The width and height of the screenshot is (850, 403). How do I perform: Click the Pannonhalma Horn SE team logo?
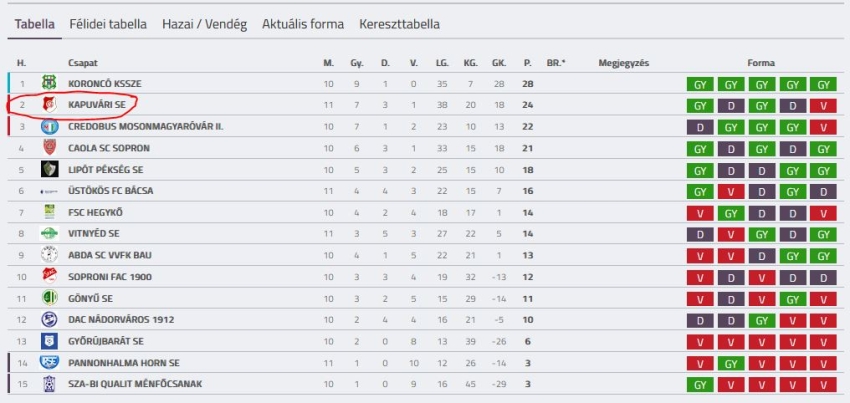click(x=50, y=362)
